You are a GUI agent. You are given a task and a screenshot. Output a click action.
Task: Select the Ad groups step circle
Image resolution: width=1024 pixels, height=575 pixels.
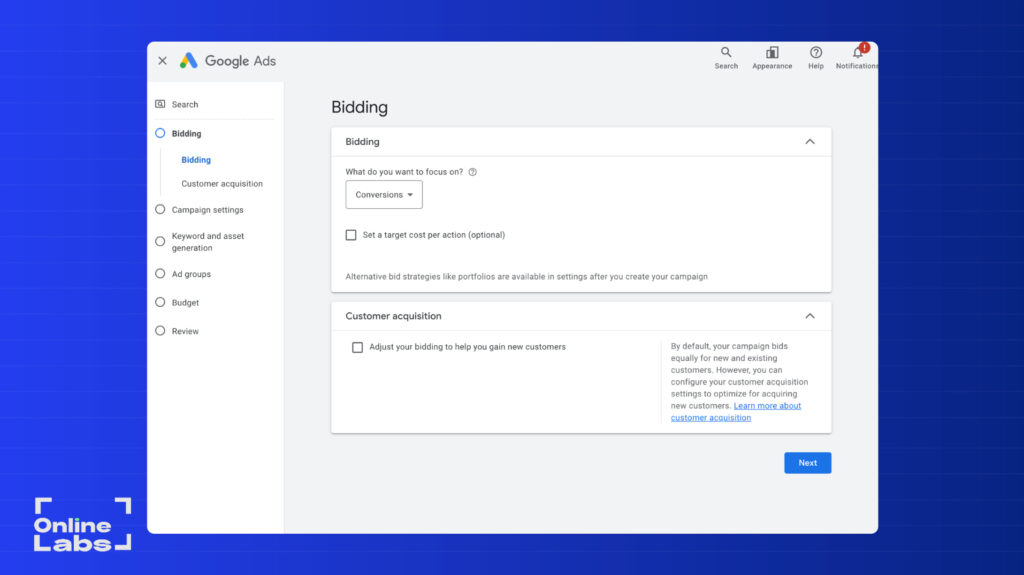click(160, 274)
